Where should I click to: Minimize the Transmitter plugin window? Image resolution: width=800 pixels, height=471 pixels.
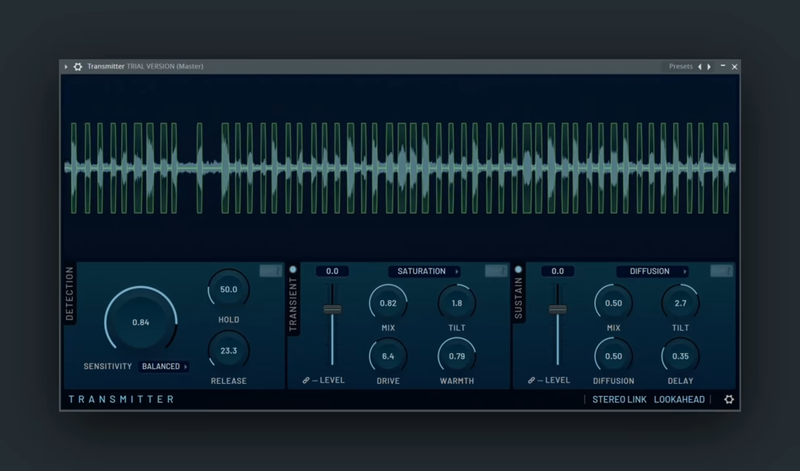723,66
